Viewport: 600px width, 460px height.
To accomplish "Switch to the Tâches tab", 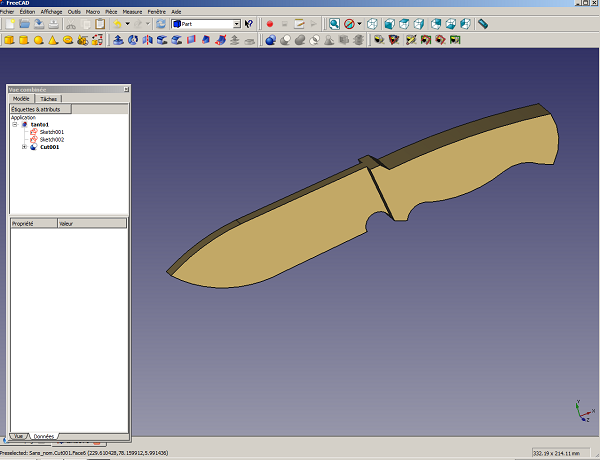I will click(x=48, y=99).
